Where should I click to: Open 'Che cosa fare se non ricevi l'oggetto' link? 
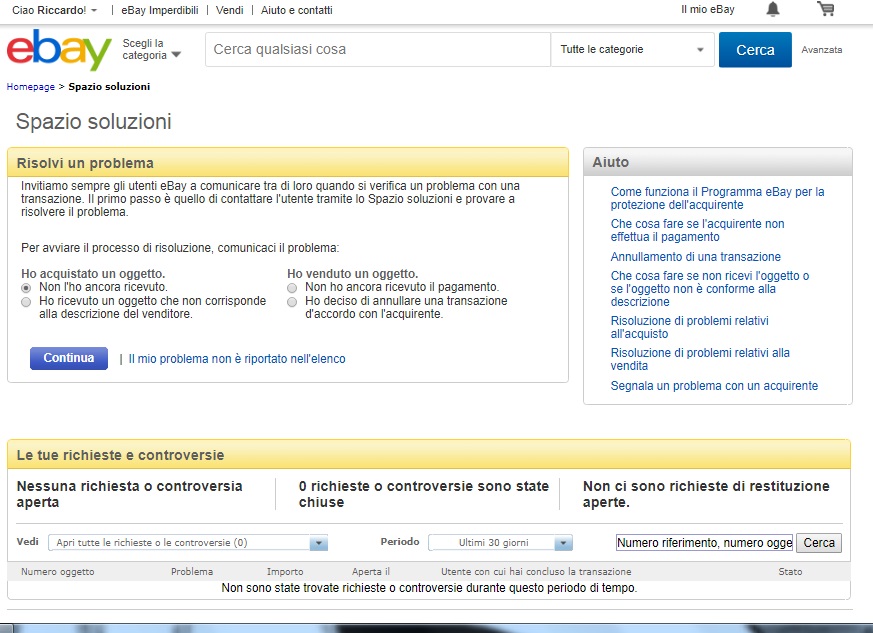(x=710, y=289)
